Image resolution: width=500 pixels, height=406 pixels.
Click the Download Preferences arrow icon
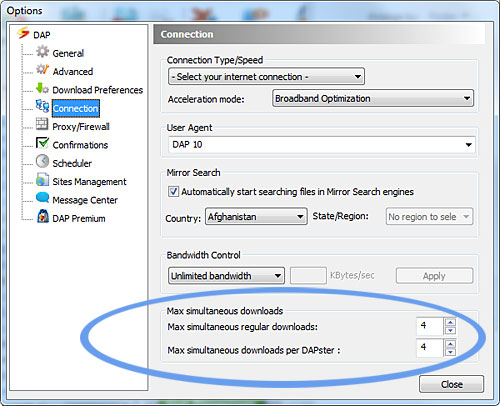tap(42, 88)
